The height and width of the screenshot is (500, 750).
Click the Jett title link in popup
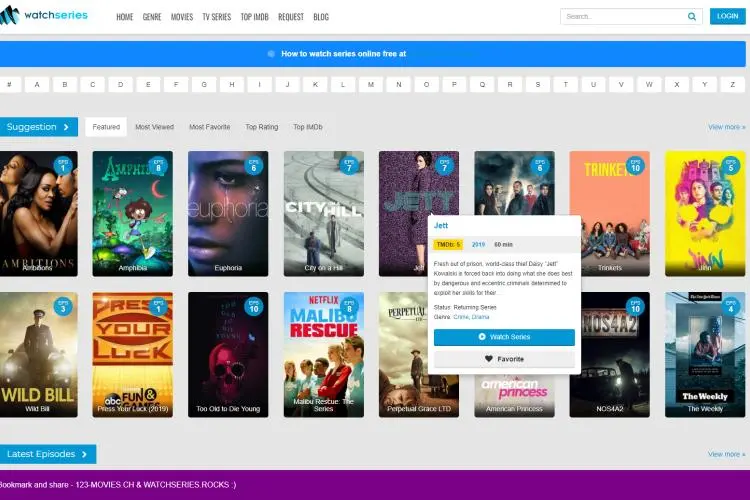pyautogui.click(x=441, y=225)
